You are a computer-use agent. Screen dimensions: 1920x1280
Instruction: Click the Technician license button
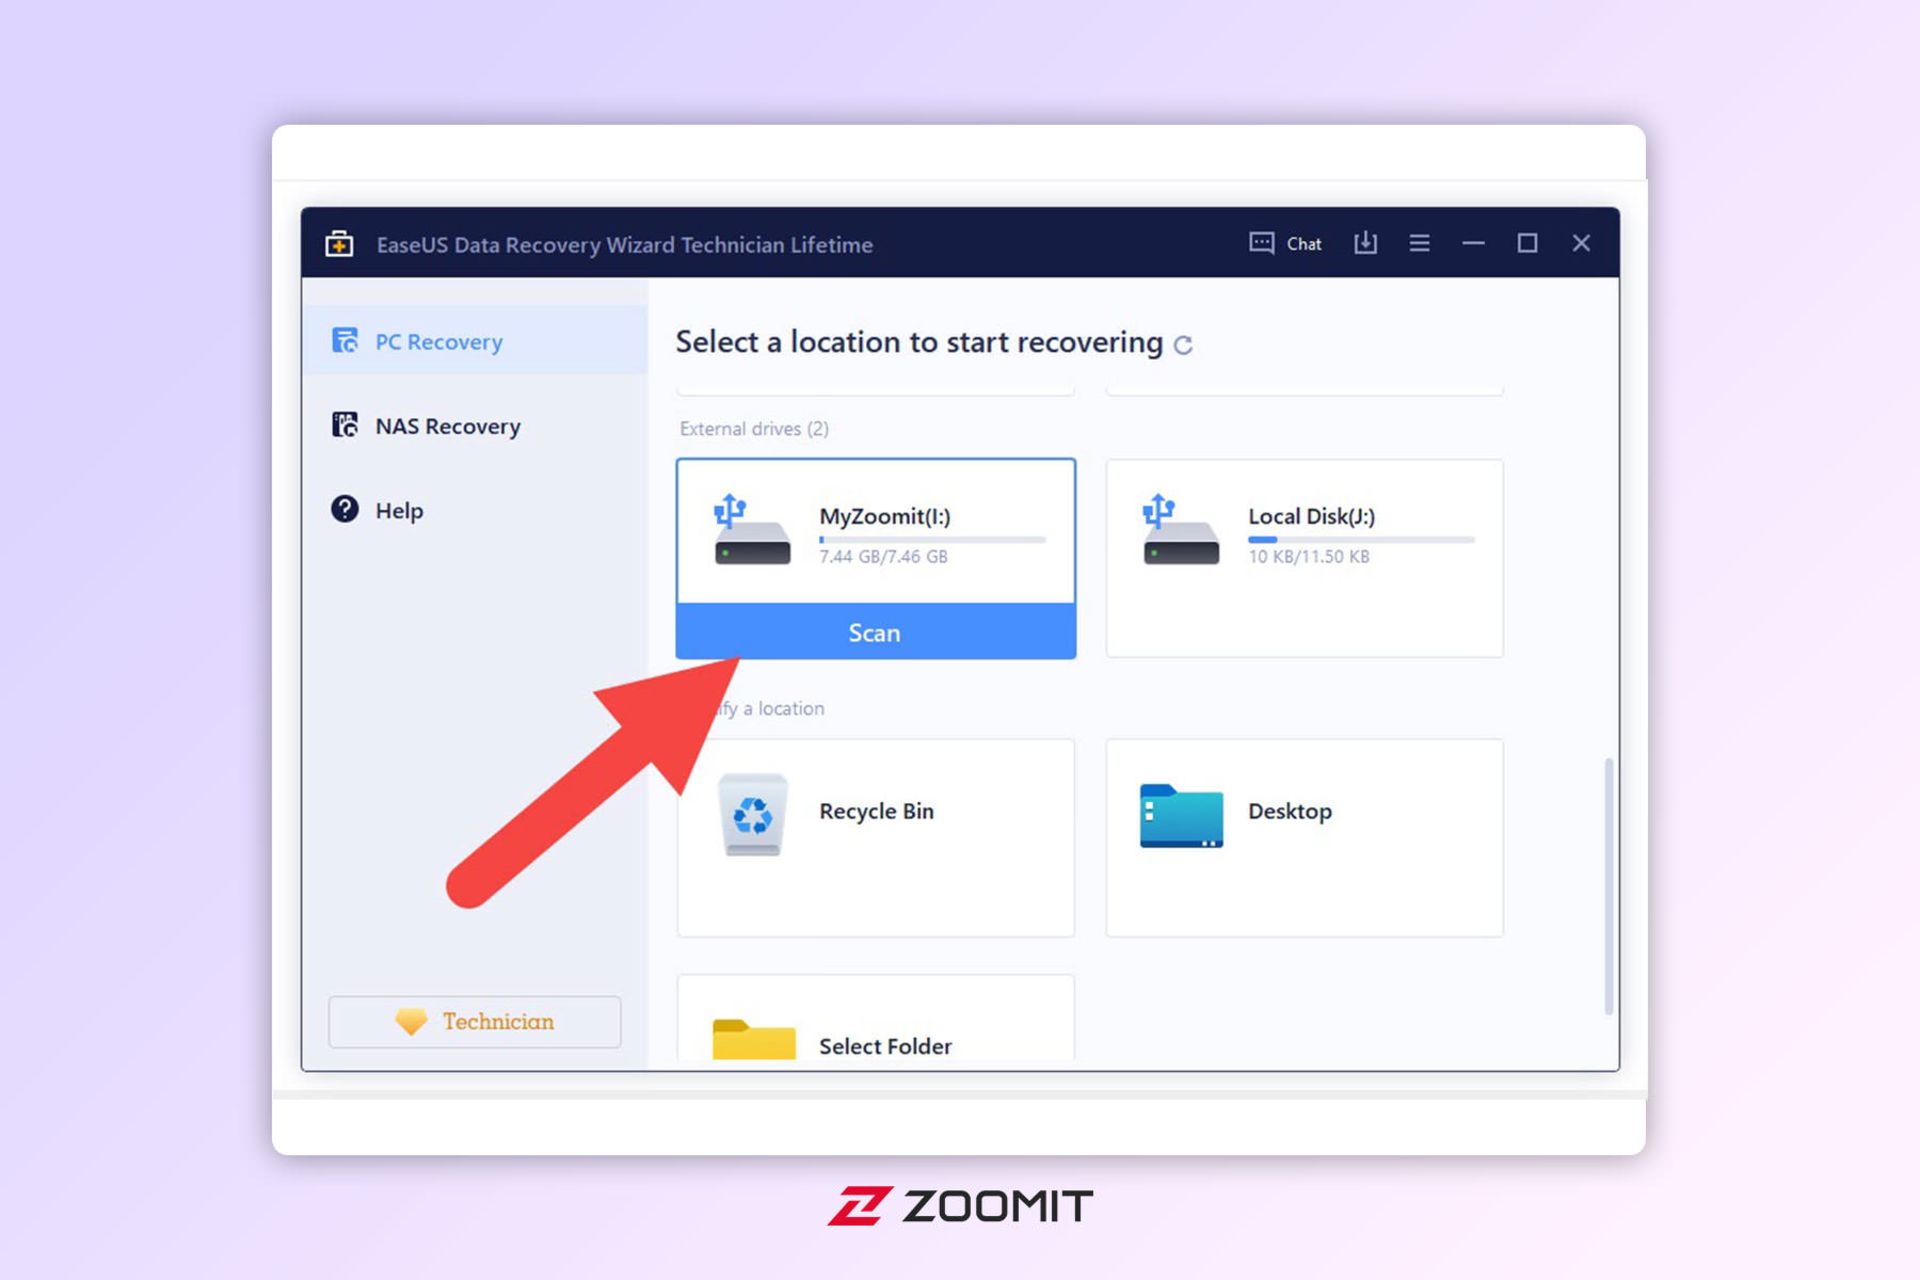click(x=475, y=1021)
